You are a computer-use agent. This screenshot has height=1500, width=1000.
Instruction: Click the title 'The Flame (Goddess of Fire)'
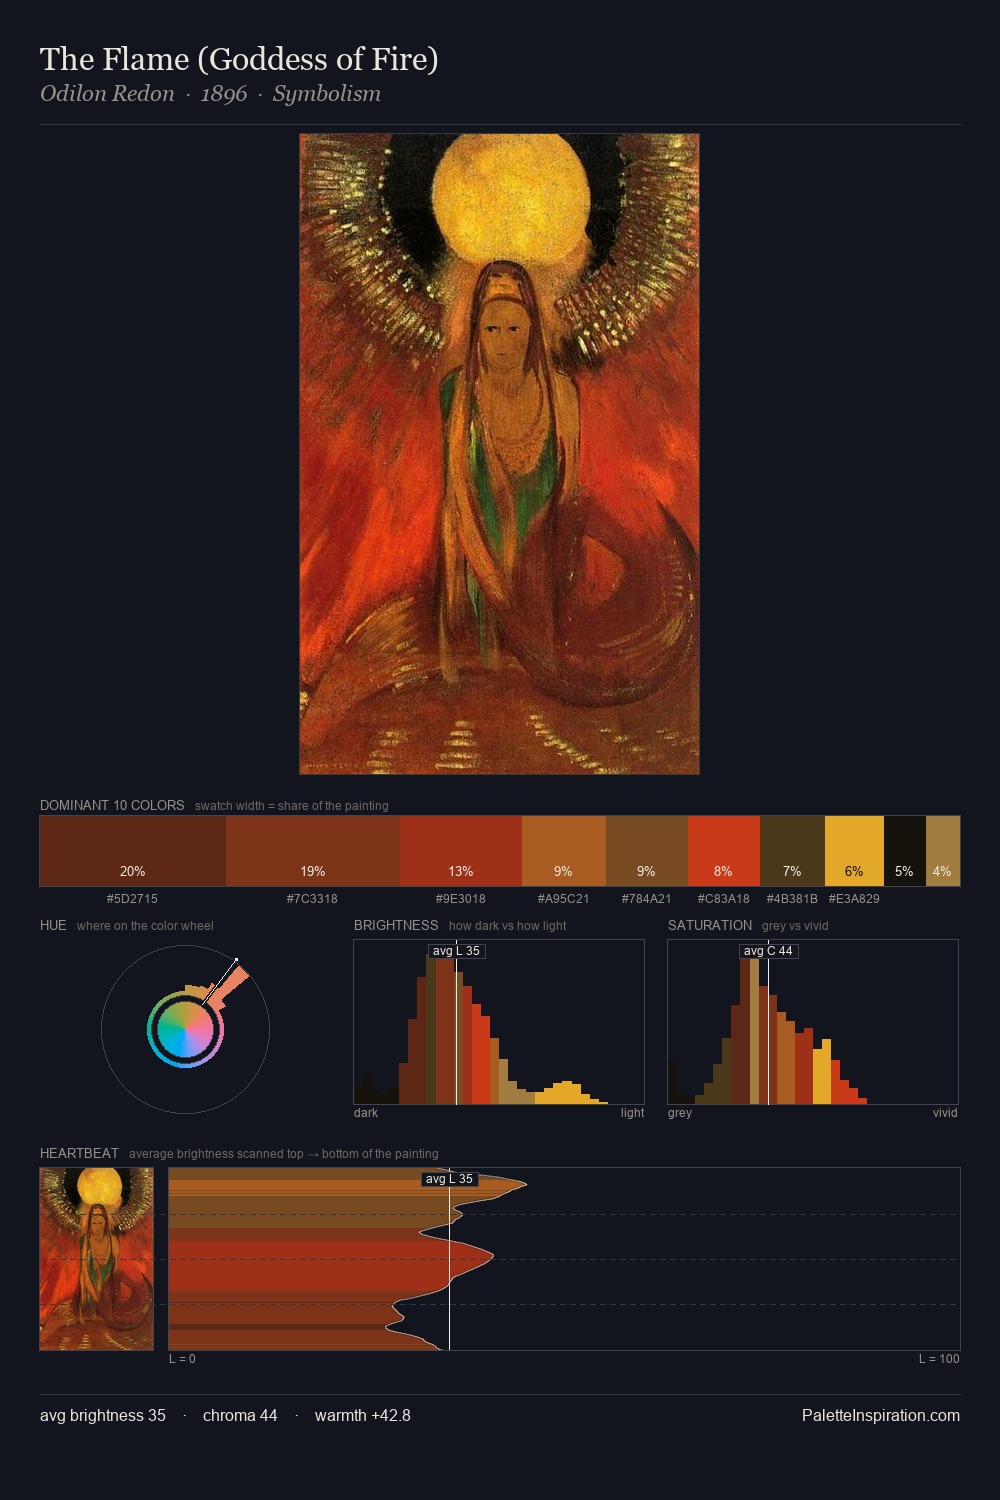point(239,59)
